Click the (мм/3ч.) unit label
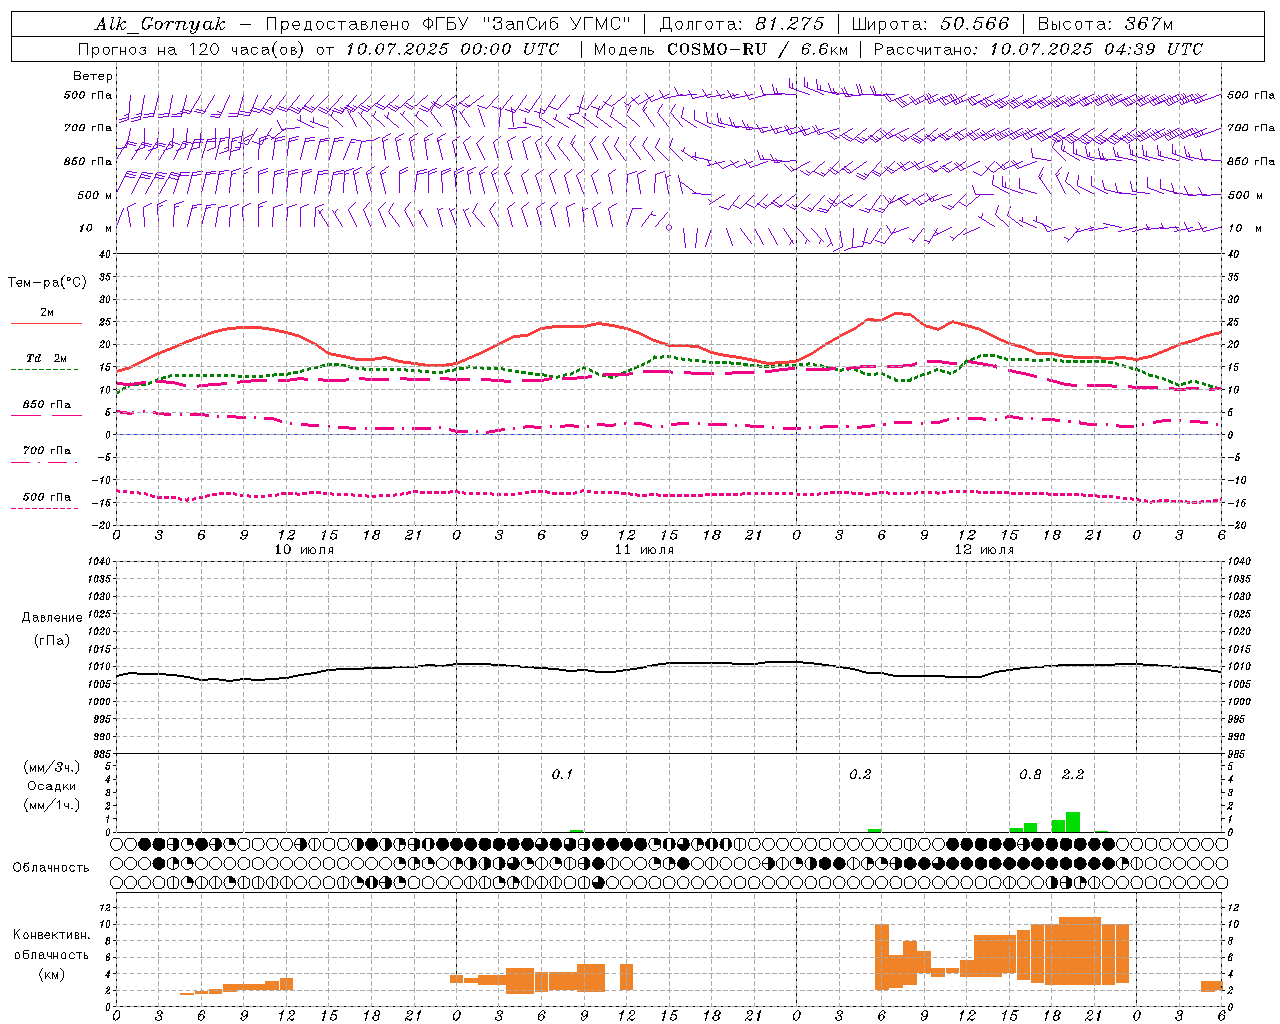Screen dimensions: 1280x1024 [52, 768]
